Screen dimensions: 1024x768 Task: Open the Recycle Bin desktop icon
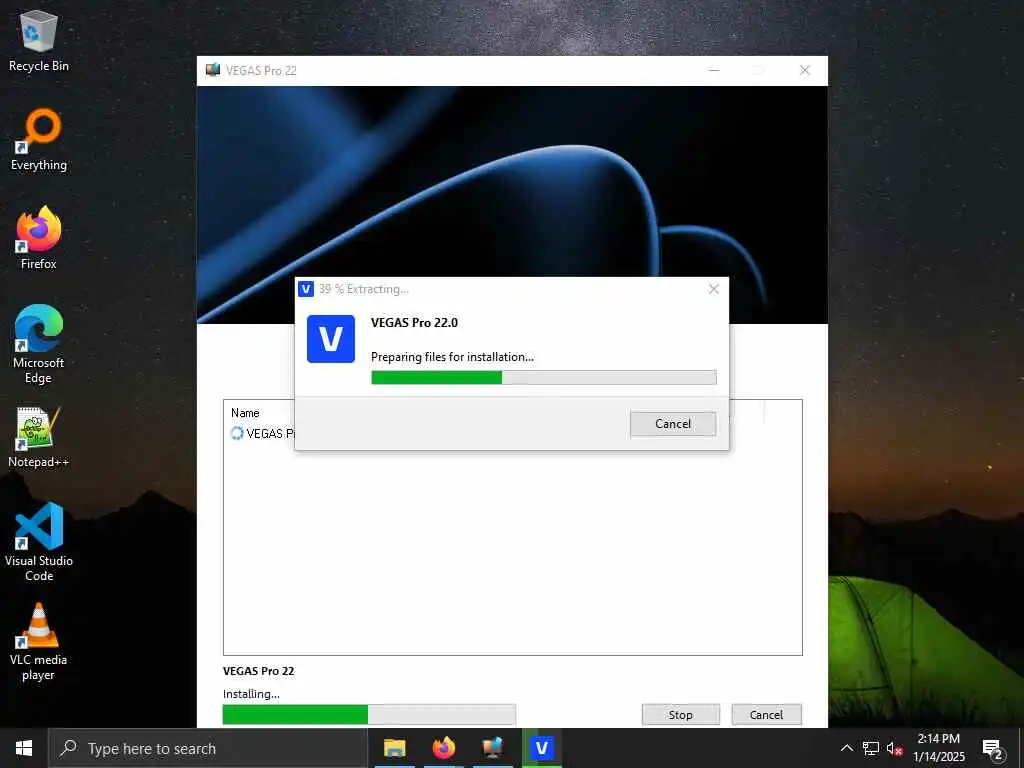pos(39,40)
